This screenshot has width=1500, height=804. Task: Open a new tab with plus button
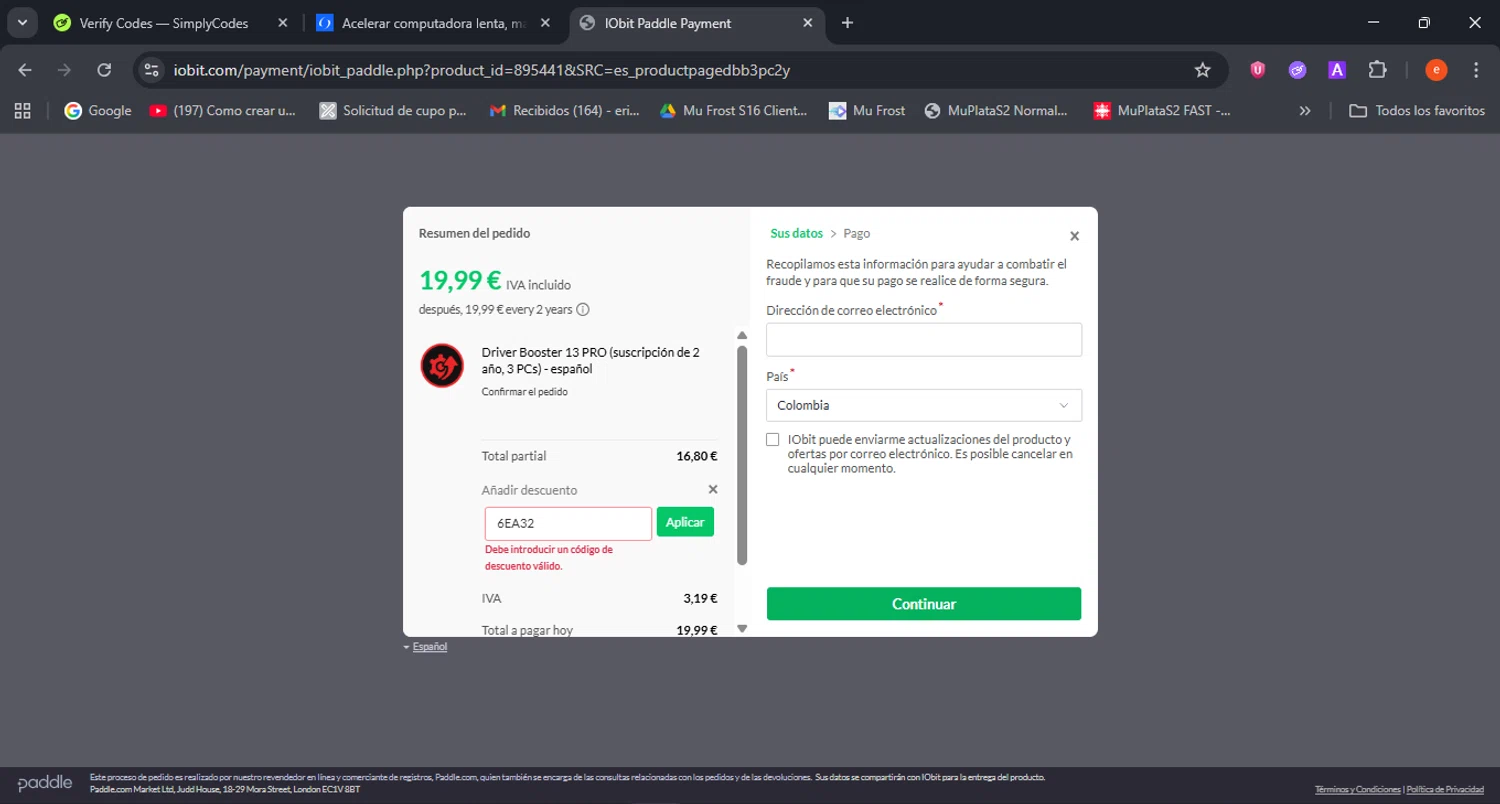pyautogui.click(x=847, y=23)
